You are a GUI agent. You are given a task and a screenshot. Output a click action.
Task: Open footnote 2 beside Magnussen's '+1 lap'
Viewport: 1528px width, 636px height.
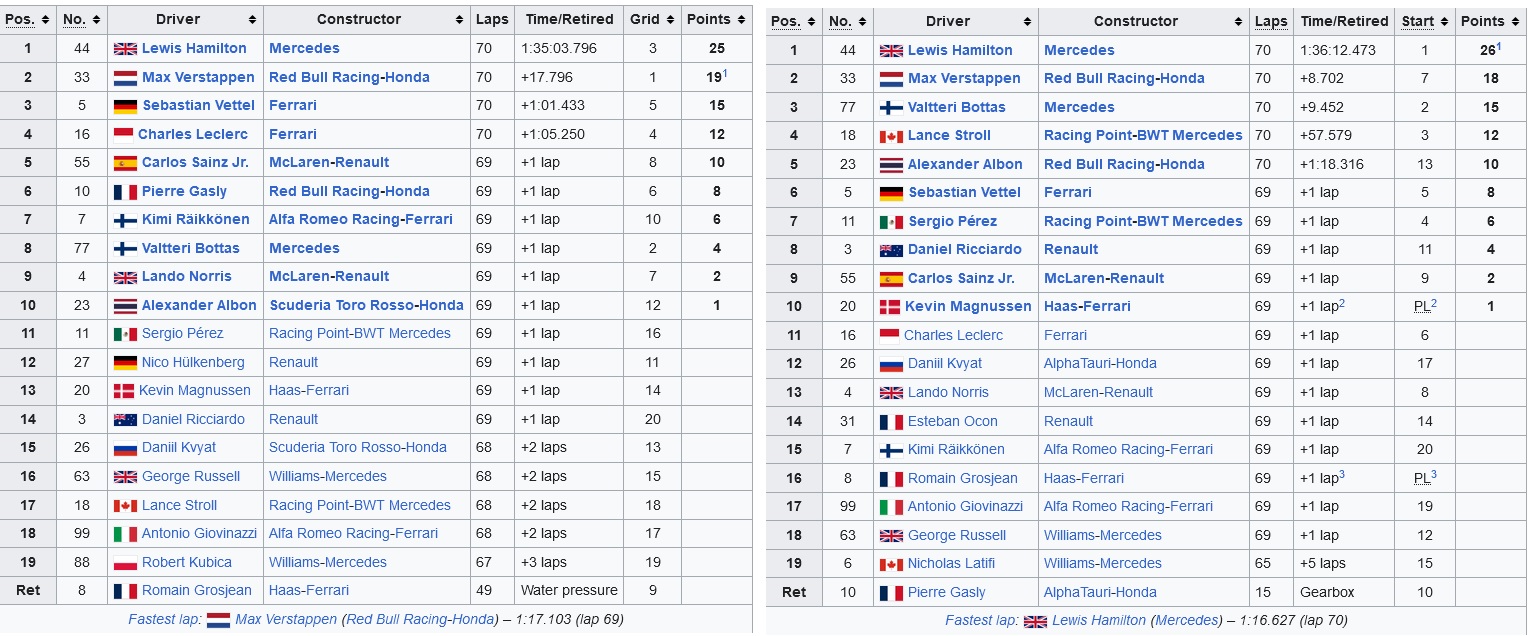click(1342, 302)
